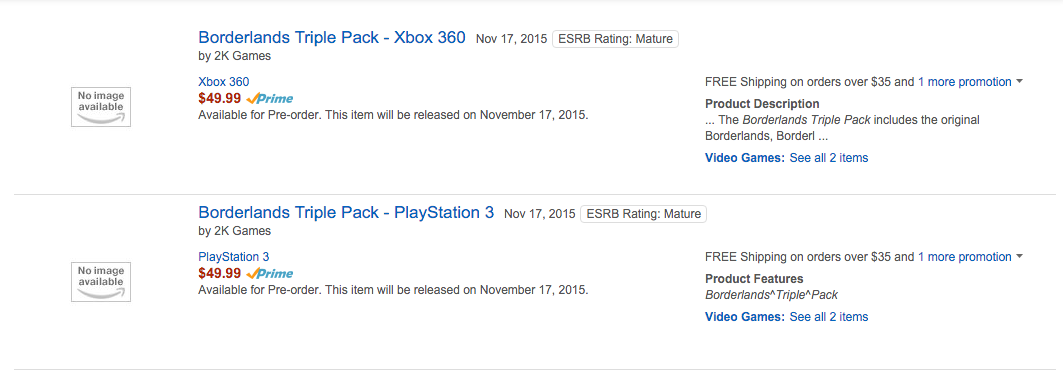Click the ESRB Rating: Mature badge for PlayStation 3
1063x370 pixels.
point(643,214)
